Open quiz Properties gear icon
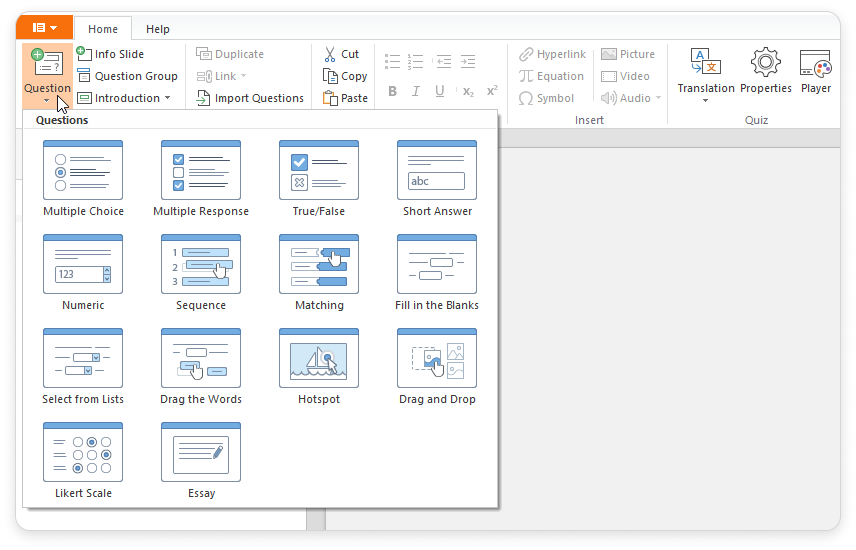This screenshot has height=550, width=856. pos(766,71)
